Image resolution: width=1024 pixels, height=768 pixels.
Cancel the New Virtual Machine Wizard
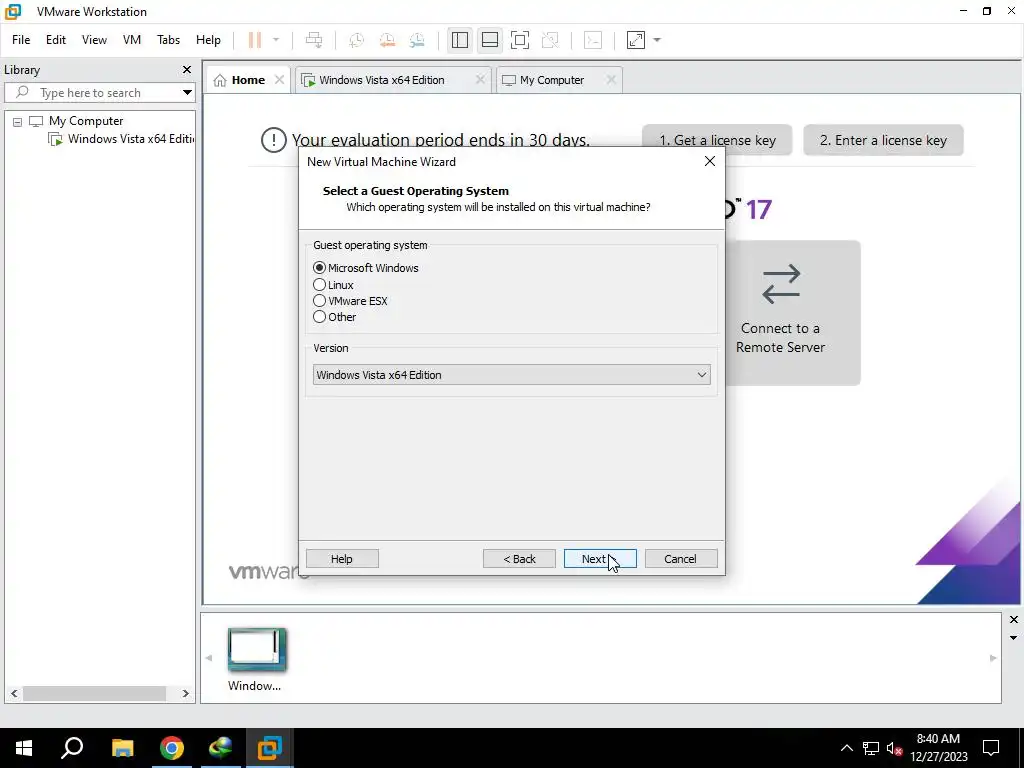point(680,559)
